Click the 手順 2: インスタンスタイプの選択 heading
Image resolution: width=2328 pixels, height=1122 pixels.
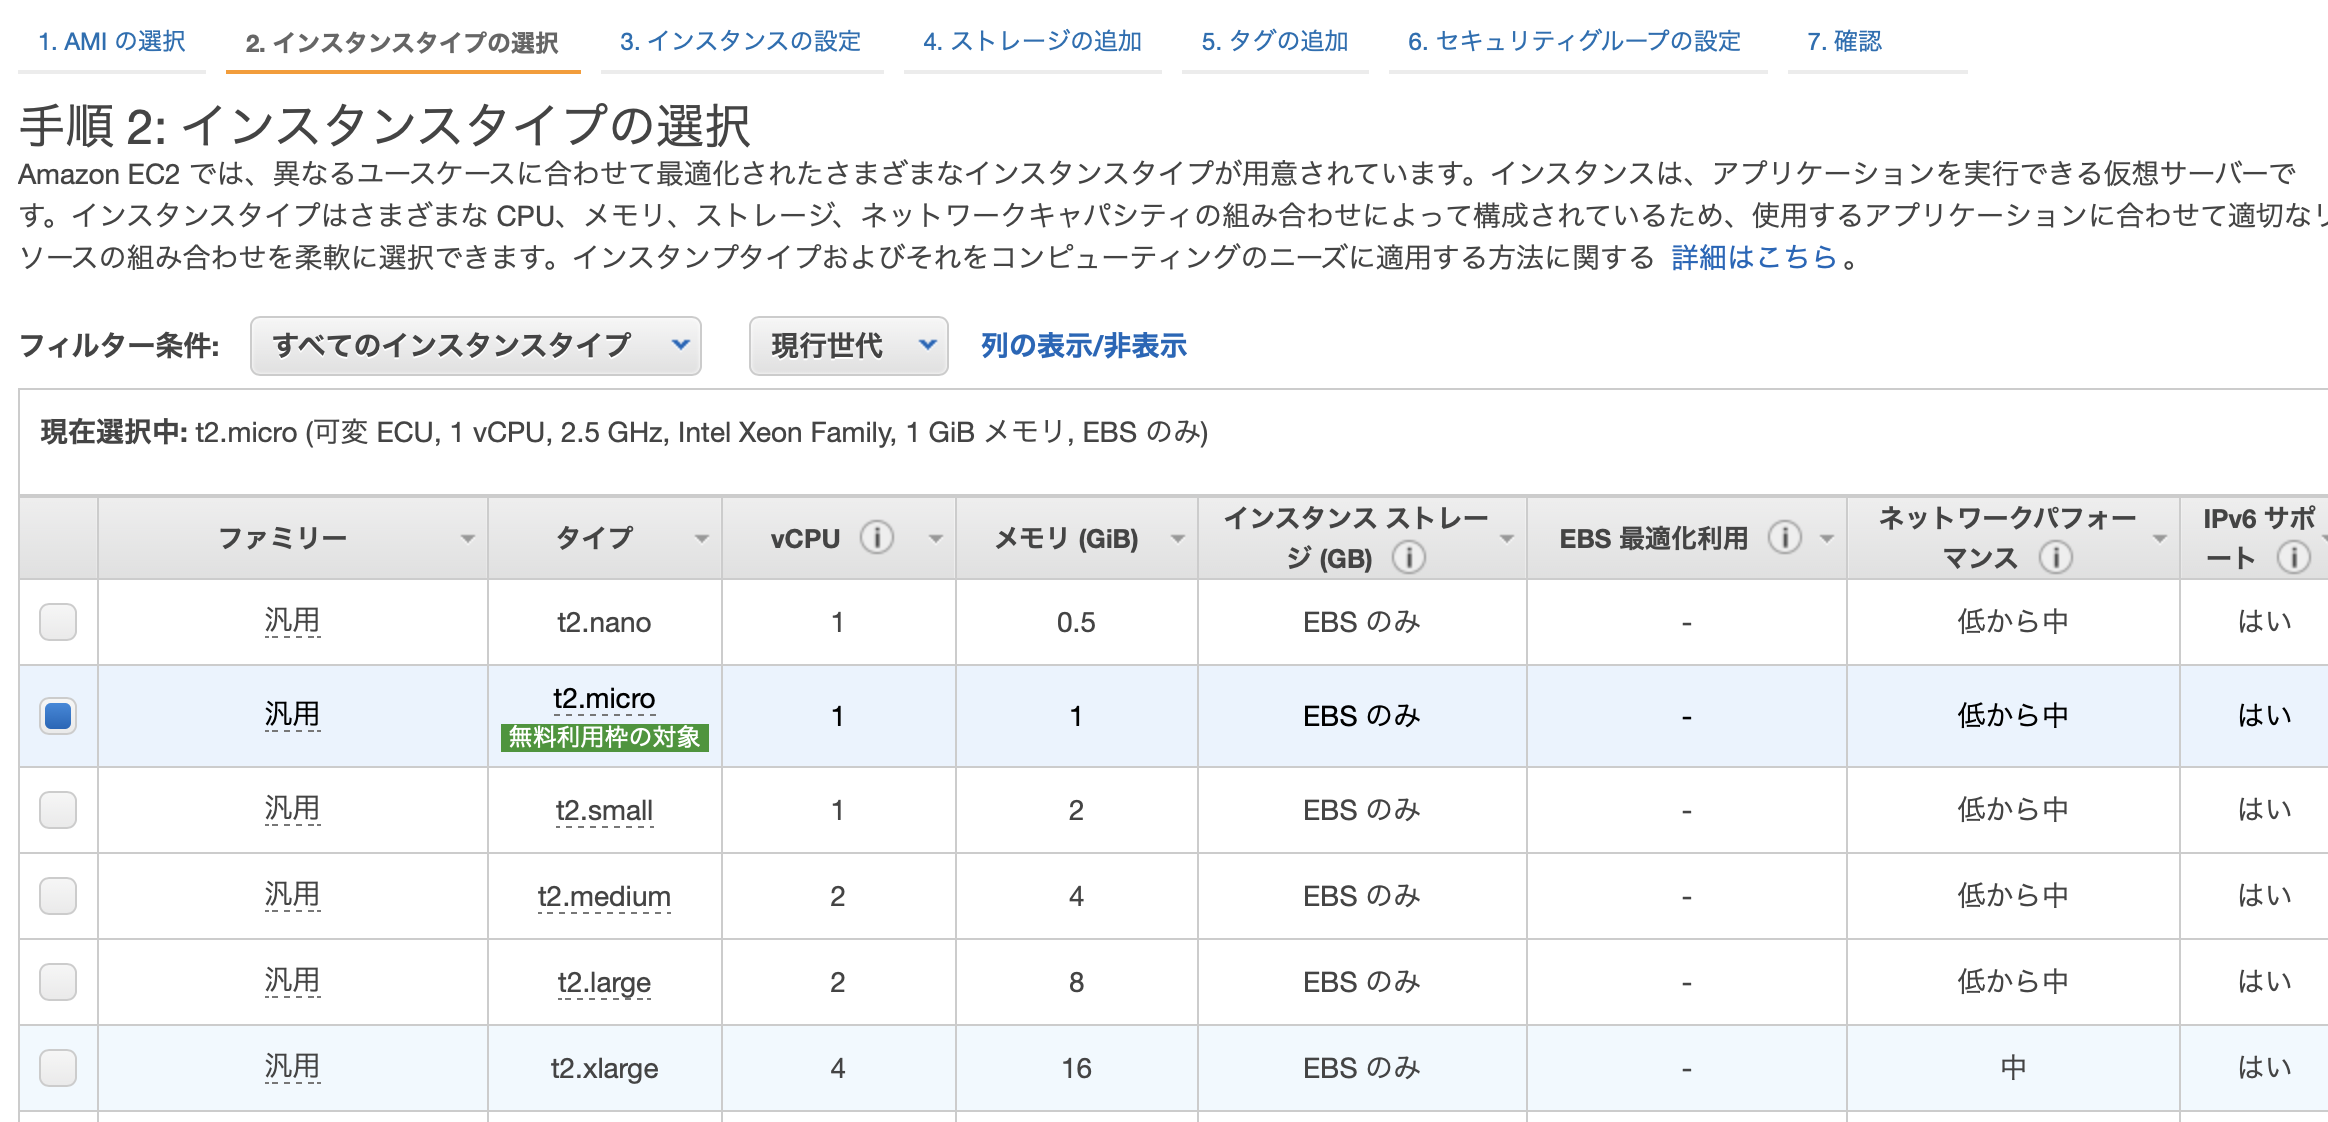[x=385, y=126]
